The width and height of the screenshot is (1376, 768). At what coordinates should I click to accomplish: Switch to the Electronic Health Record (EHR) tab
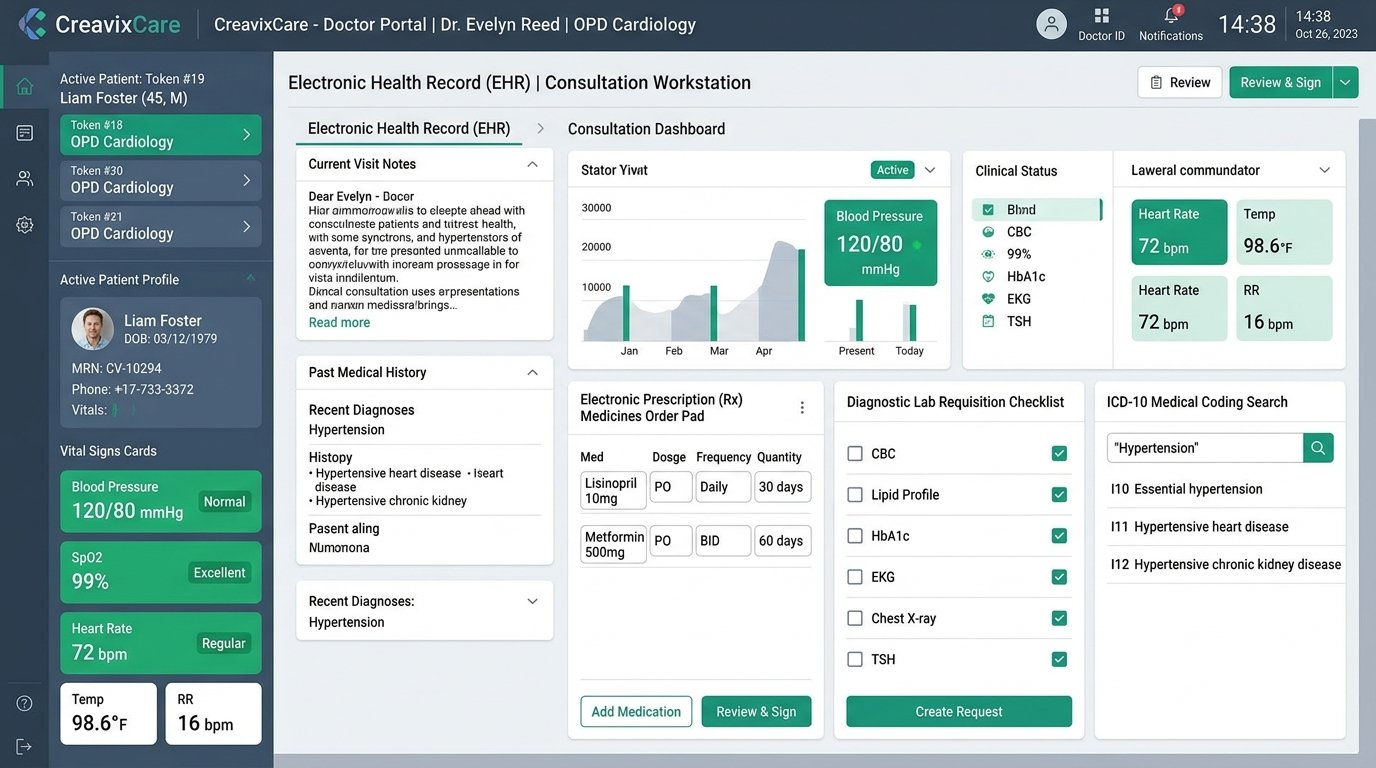tap(409, 128)
